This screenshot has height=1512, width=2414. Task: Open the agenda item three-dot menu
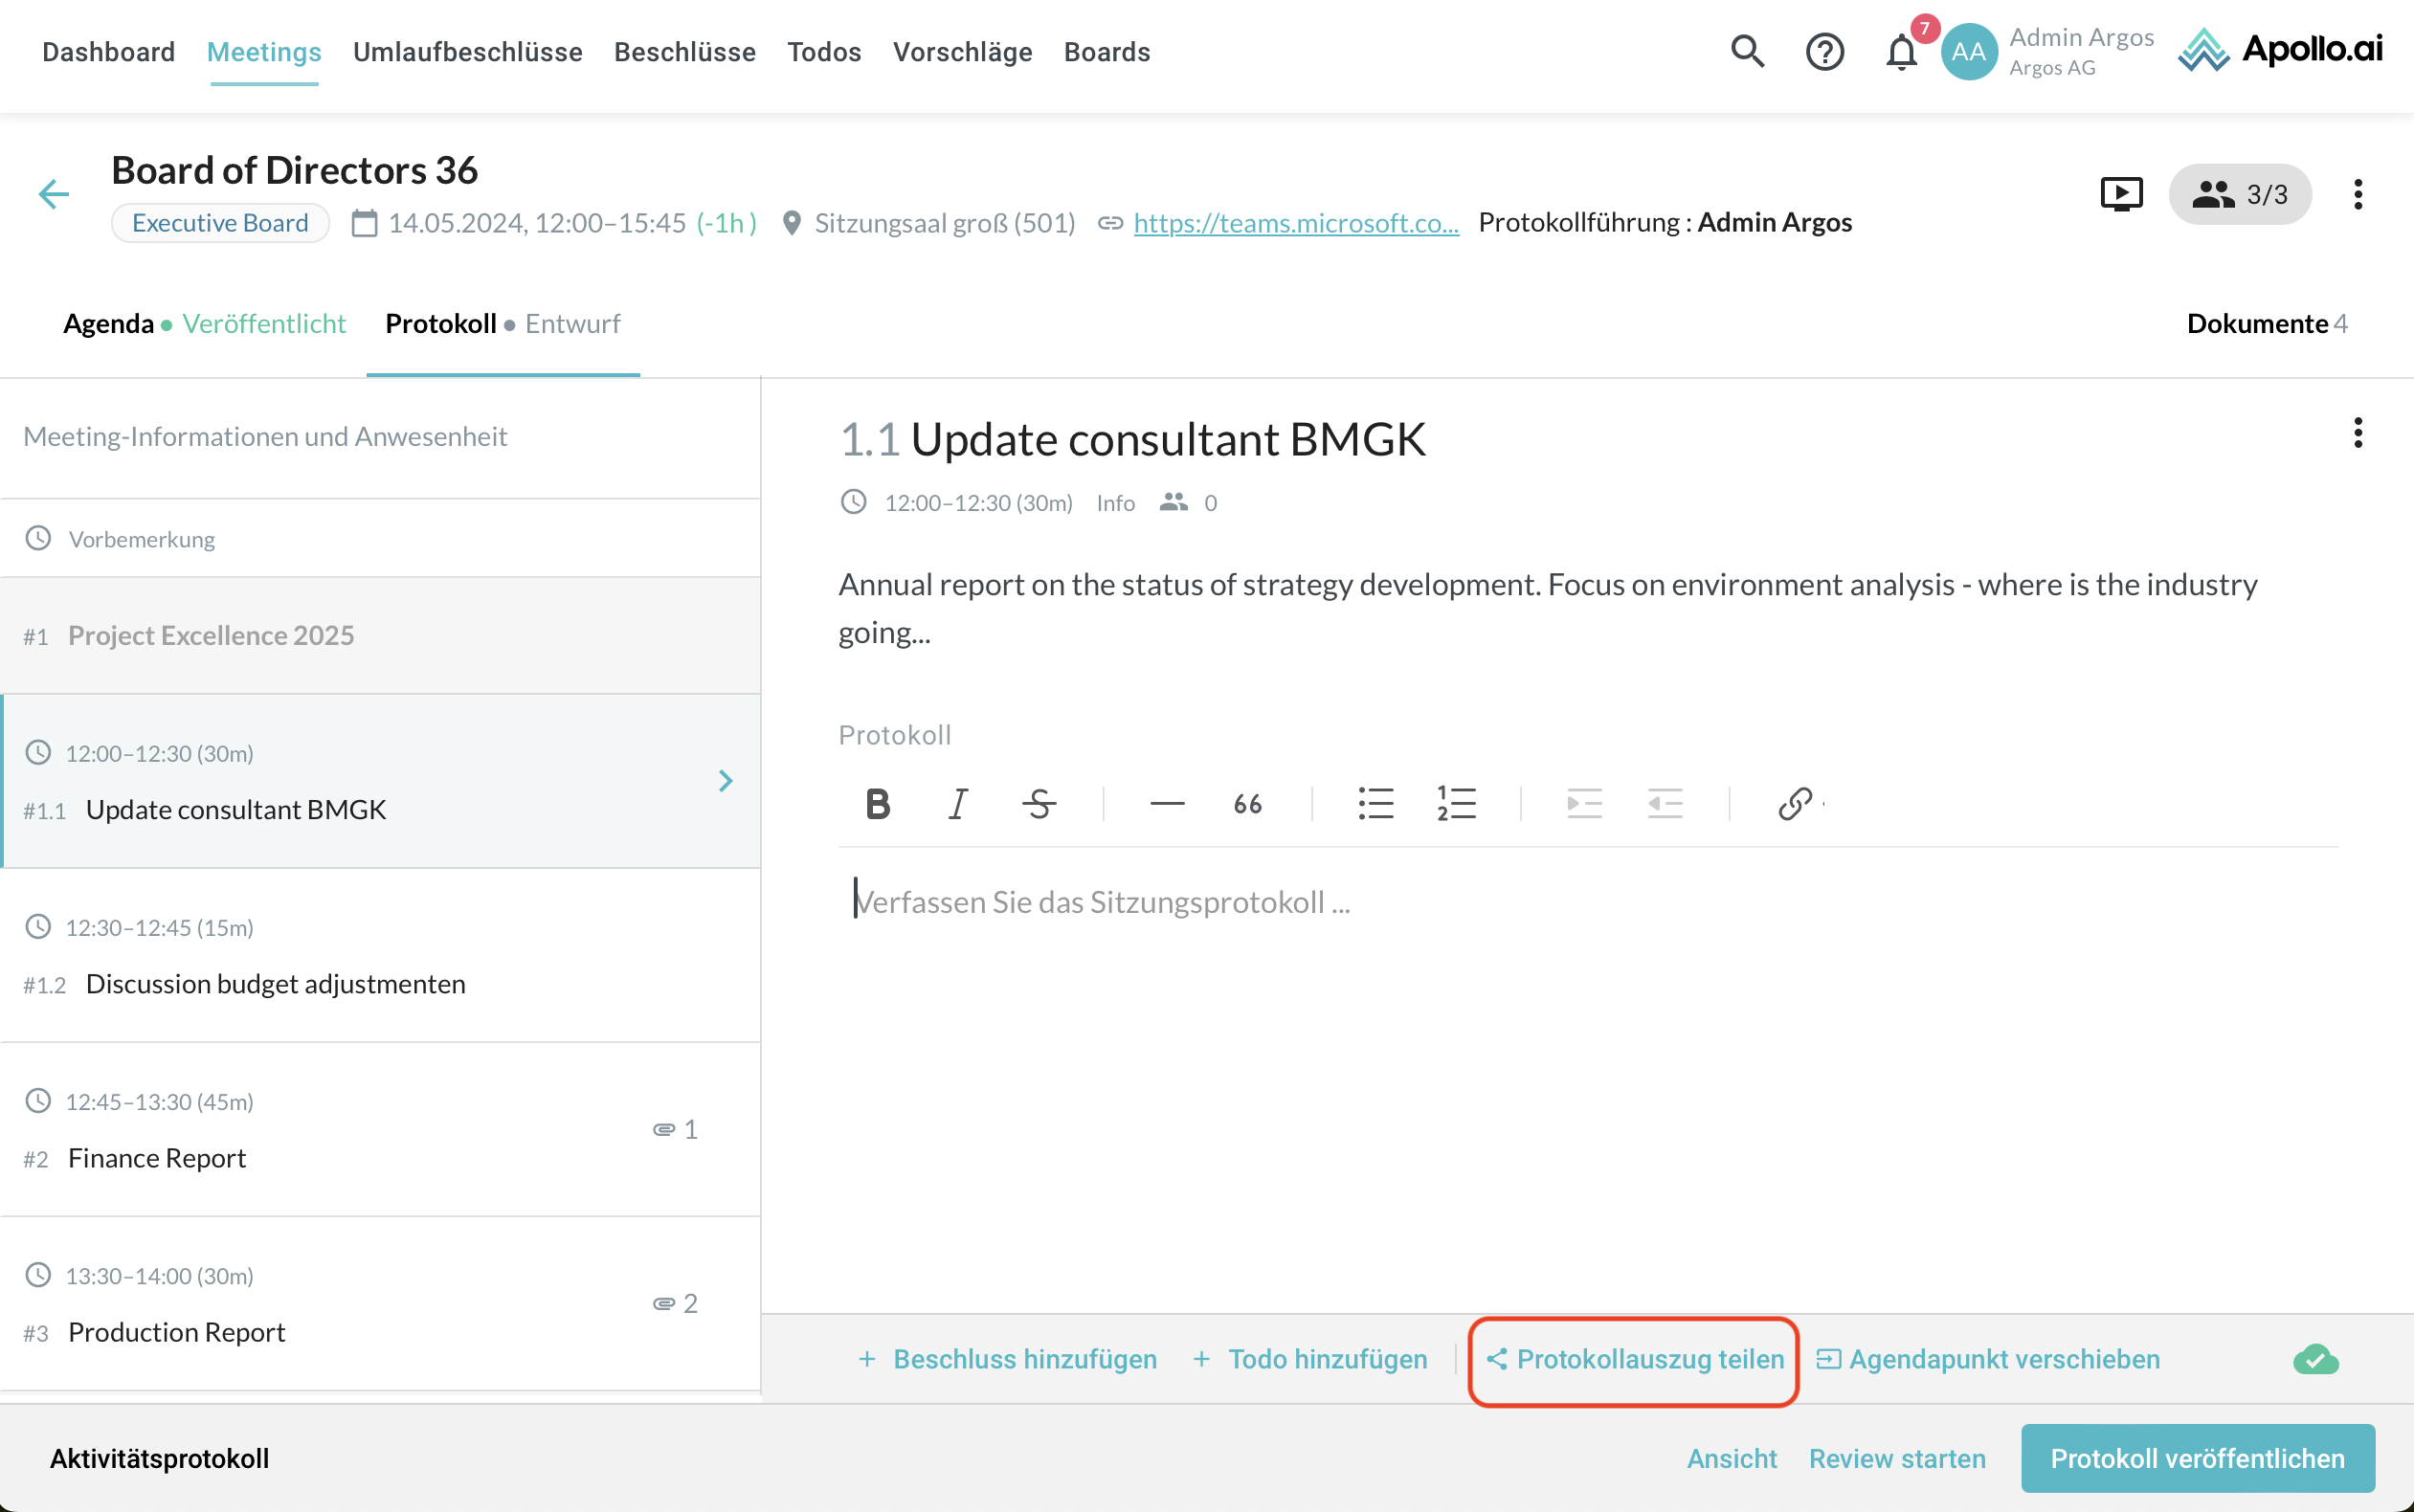point(2358,433)
